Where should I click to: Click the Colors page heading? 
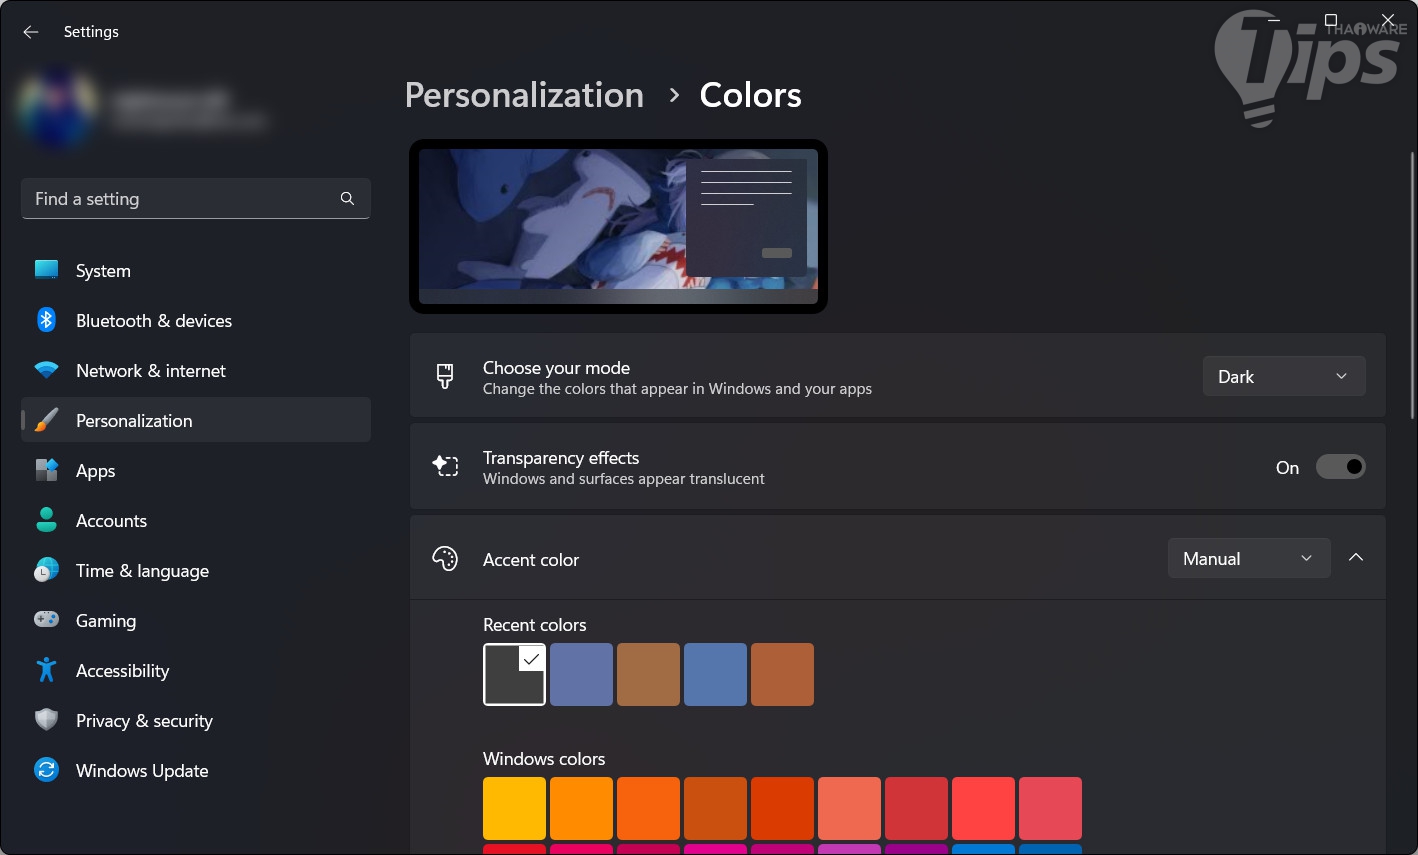coord(750,95)
